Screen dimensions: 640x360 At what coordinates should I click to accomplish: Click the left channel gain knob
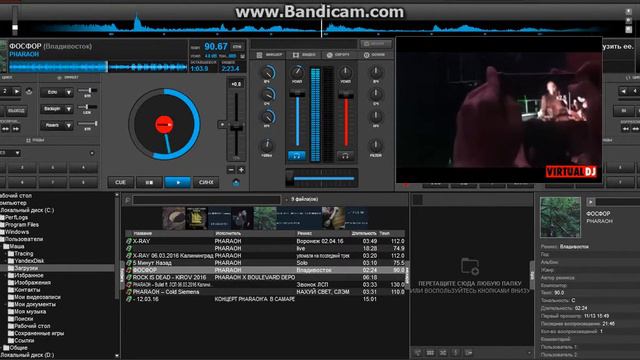[297, 73]
